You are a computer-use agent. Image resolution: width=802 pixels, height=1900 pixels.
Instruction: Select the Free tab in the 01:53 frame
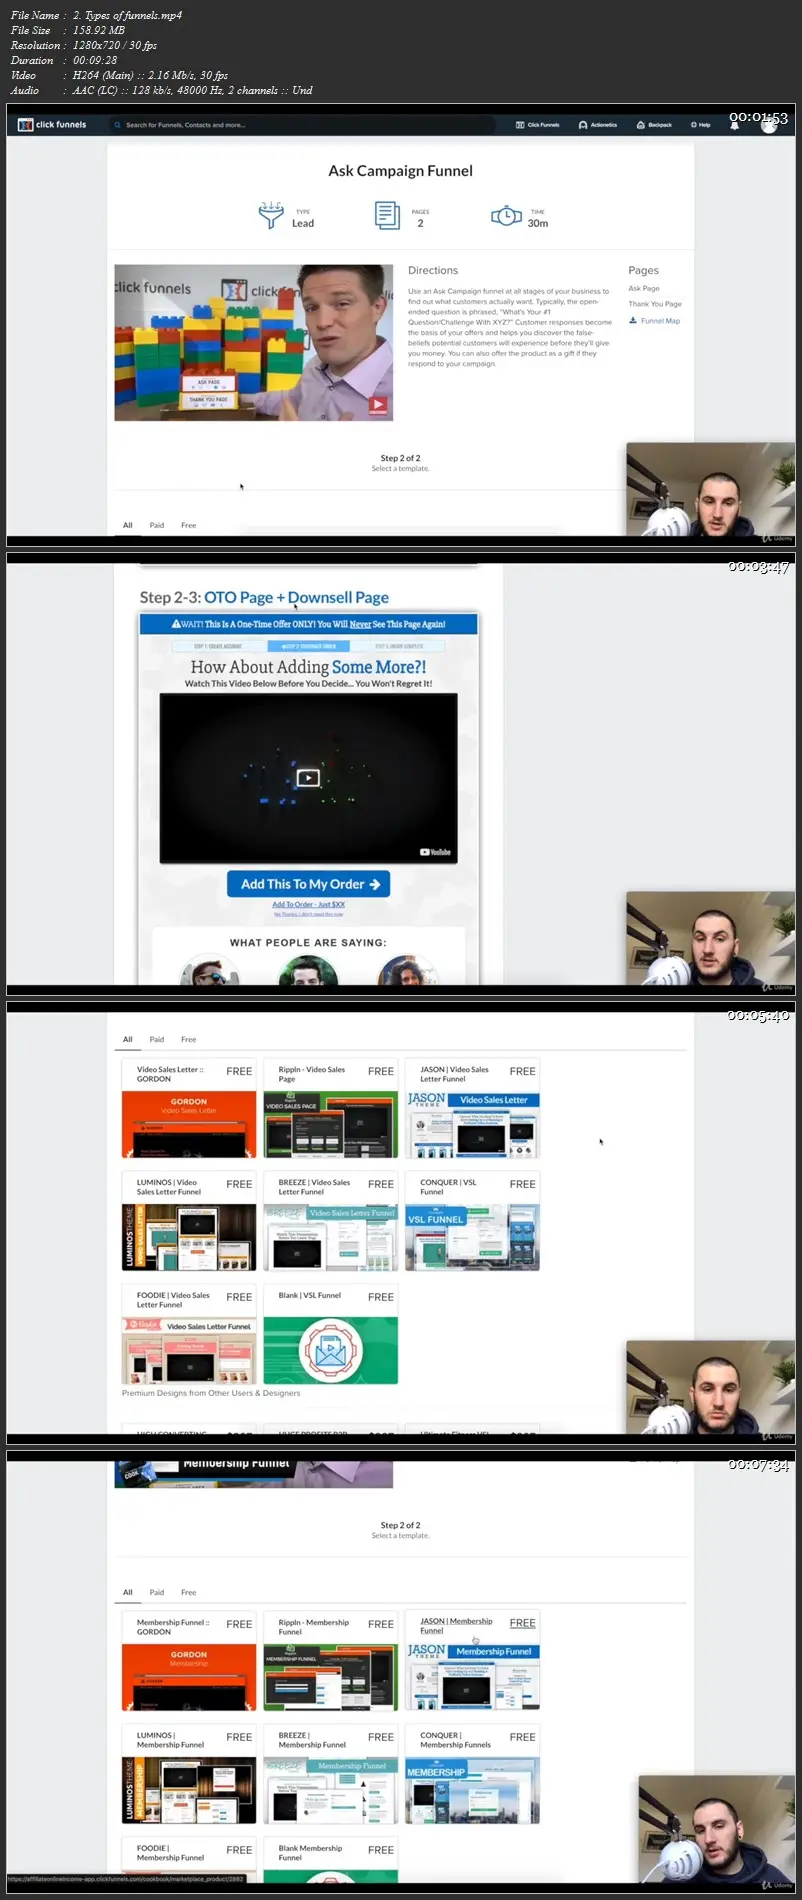coord(188,525)
